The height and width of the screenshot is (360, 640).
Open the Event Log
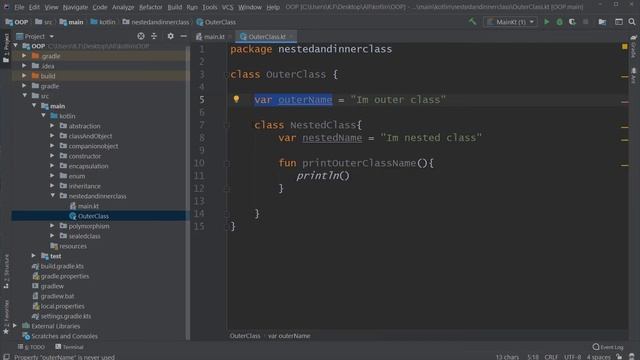tap(608, 347)
